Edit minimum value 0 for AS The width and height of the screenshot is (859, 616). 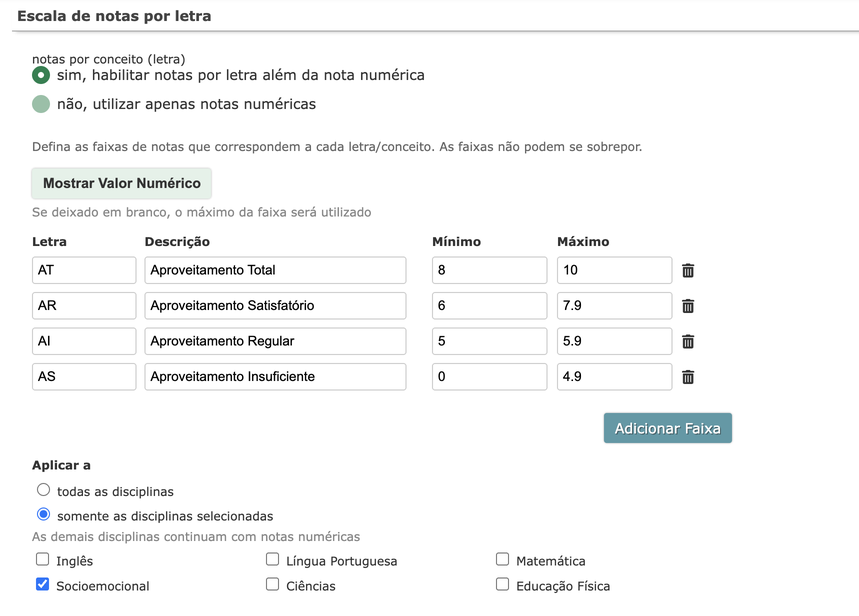point(489,377)
